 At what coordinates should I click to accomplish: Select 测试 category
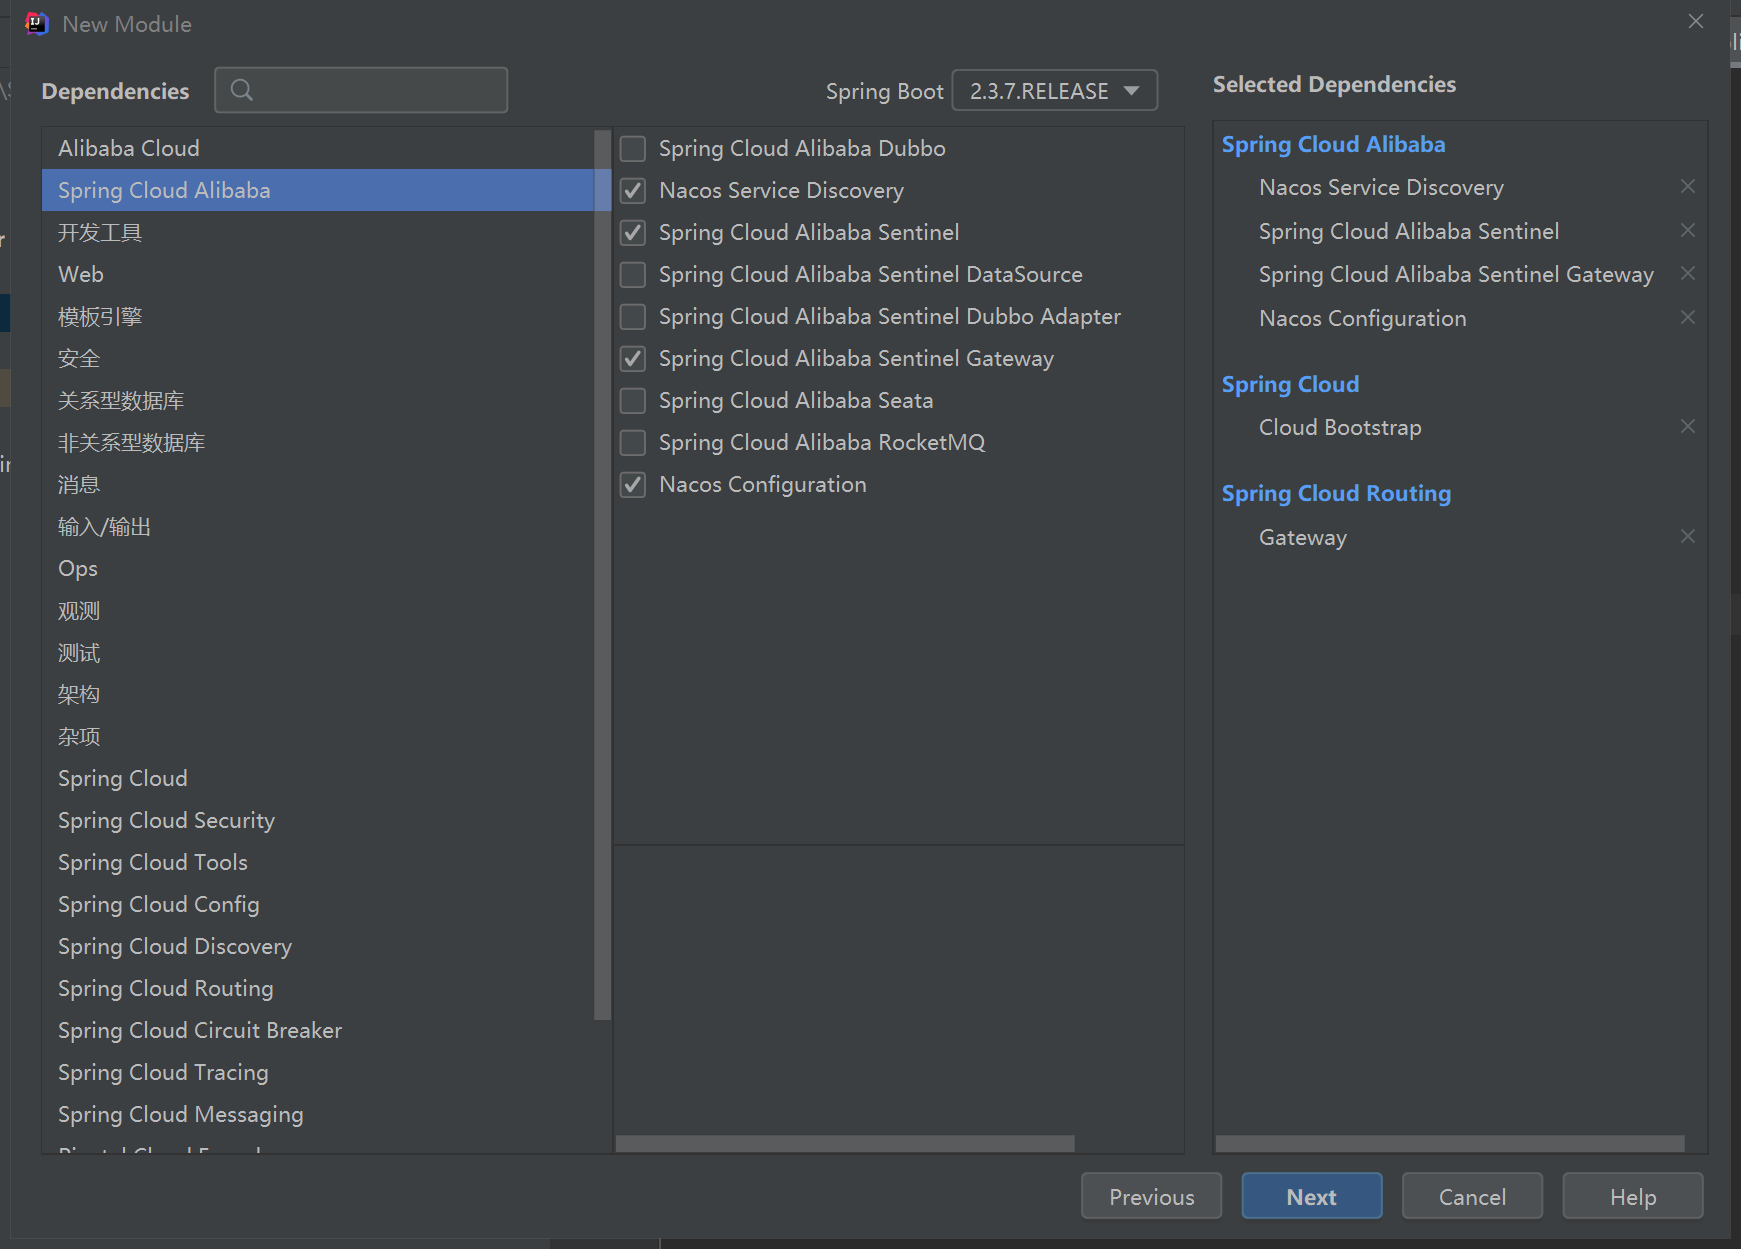pos(318,652)
